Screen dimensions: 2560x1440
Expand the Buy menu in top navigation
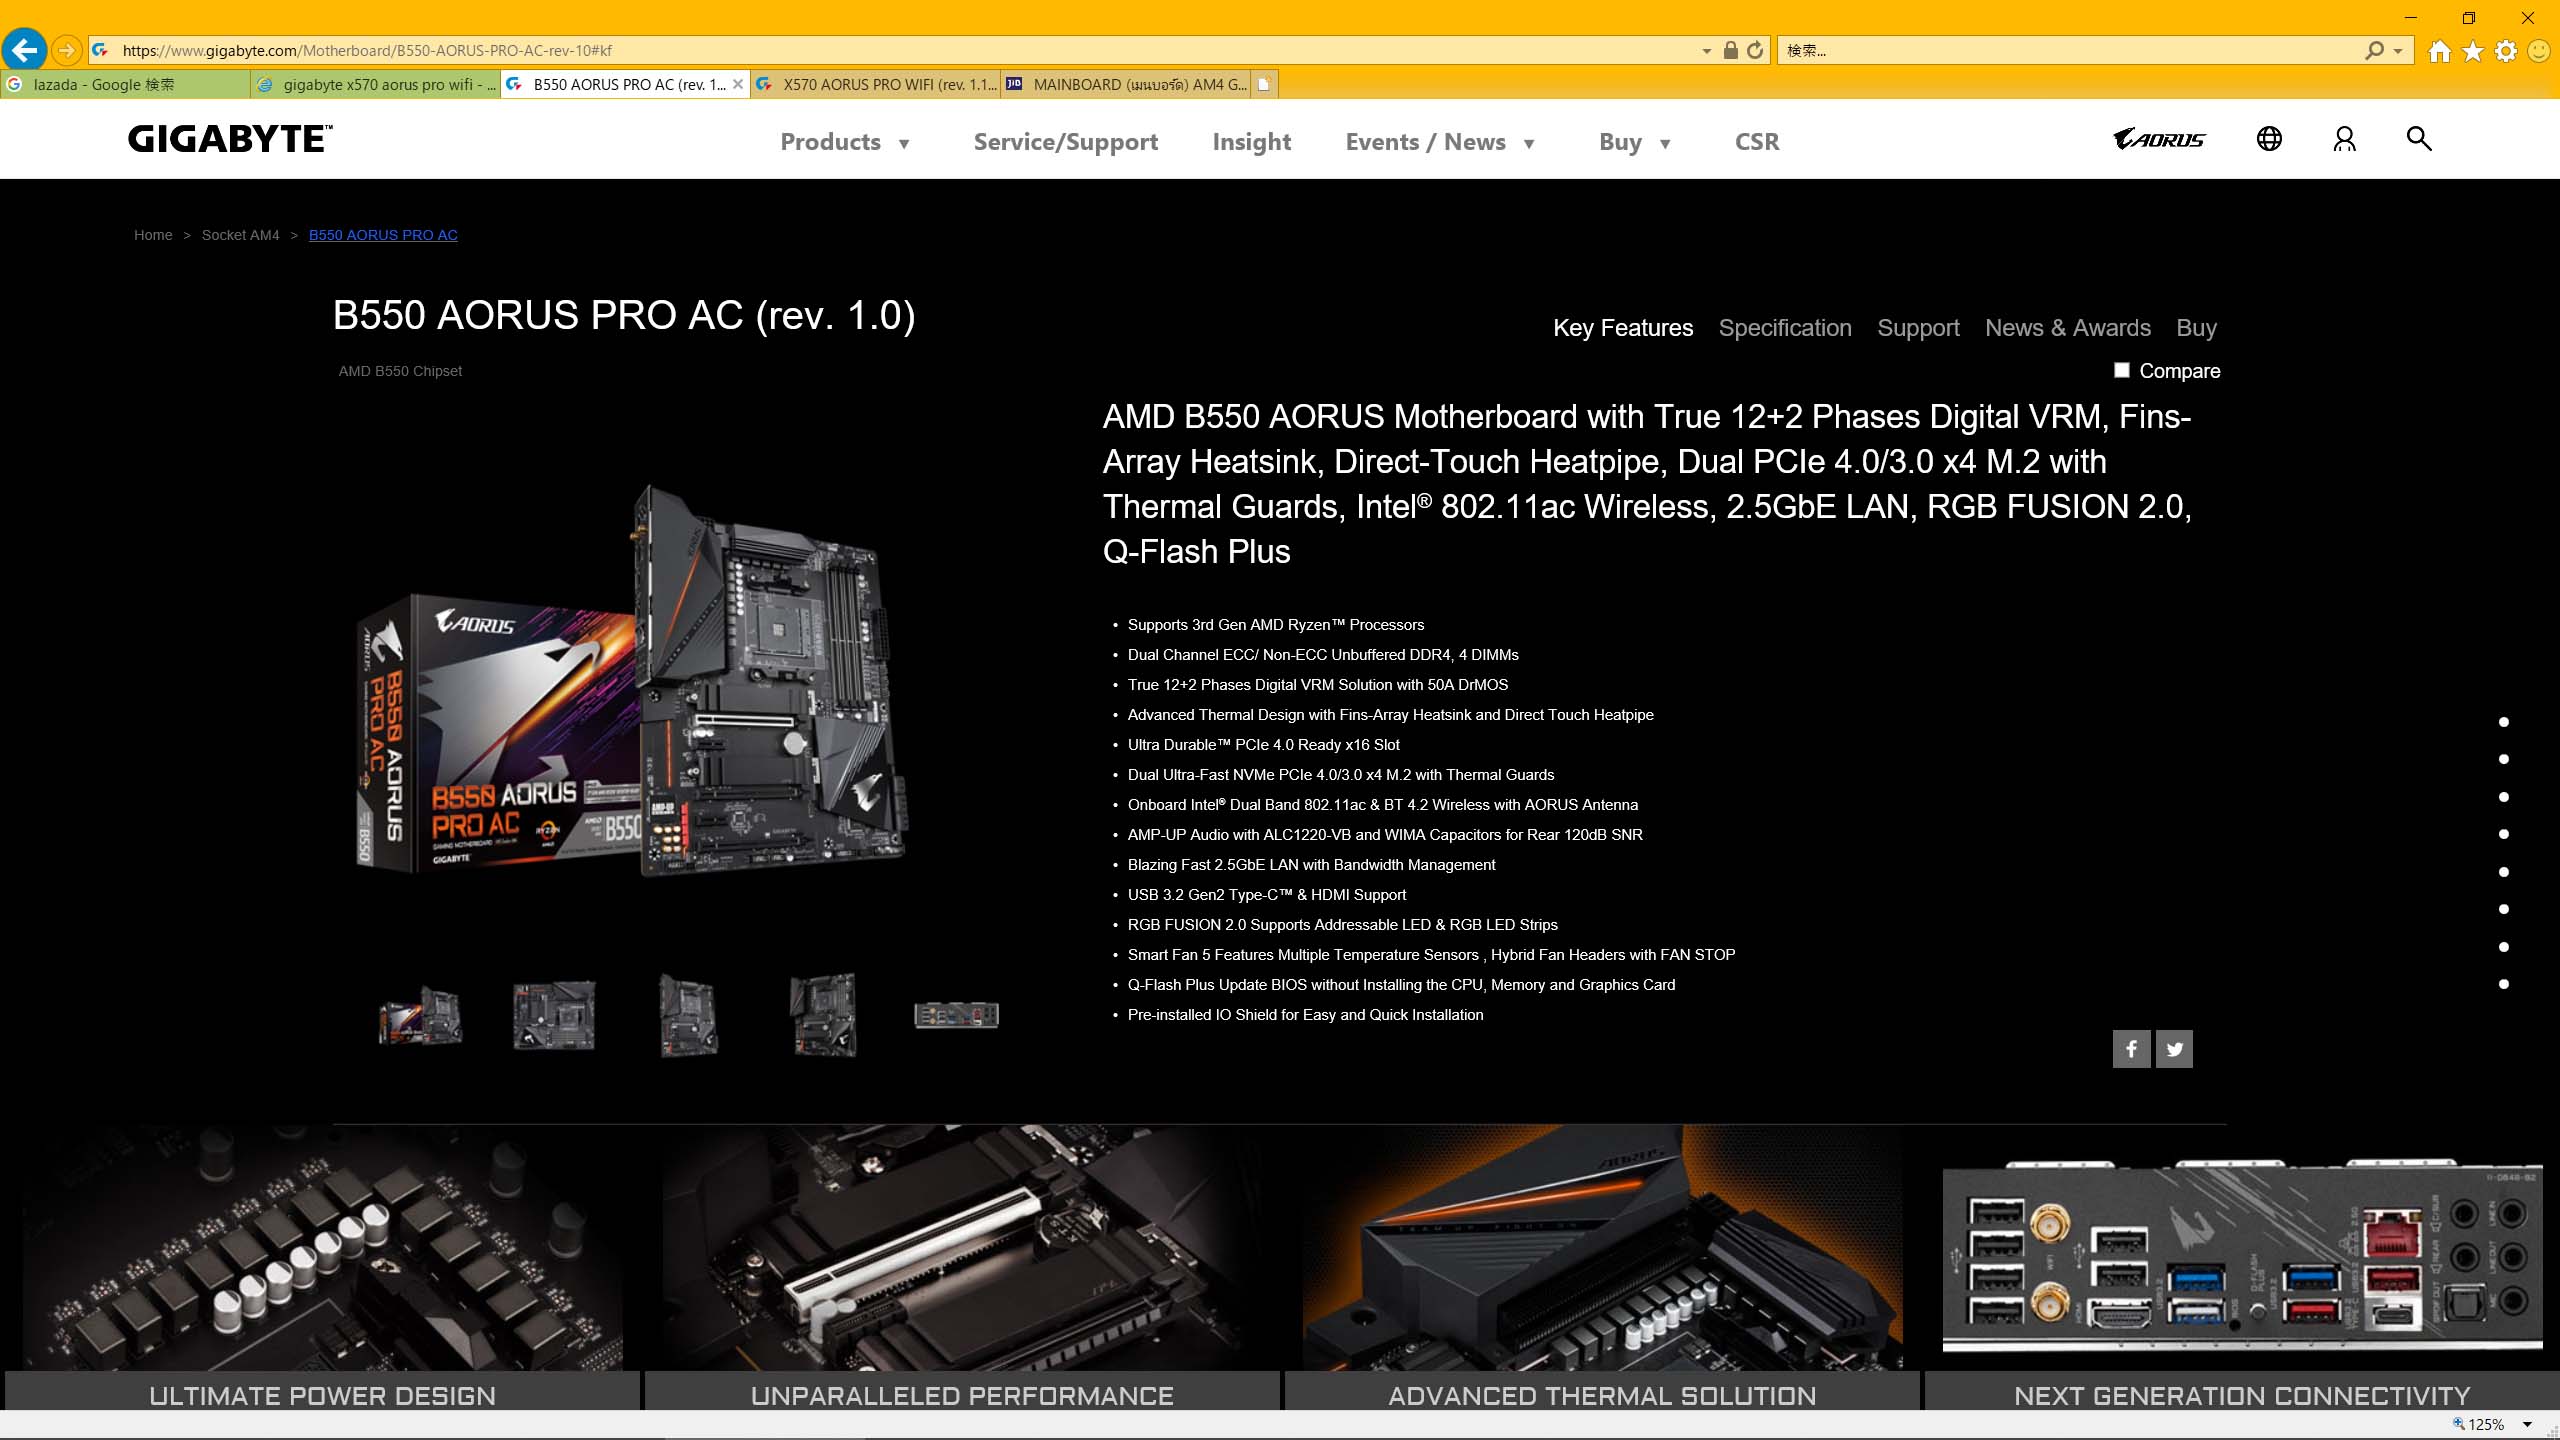pos(1635,142)
